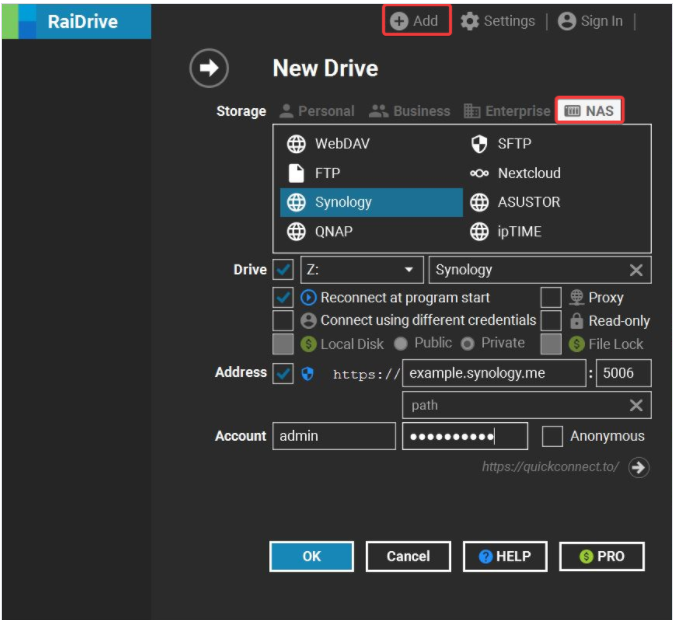Image resolution: width=674 pixels, height=620 pixels.
Task: Open HELP
Action: pos(505,556)
